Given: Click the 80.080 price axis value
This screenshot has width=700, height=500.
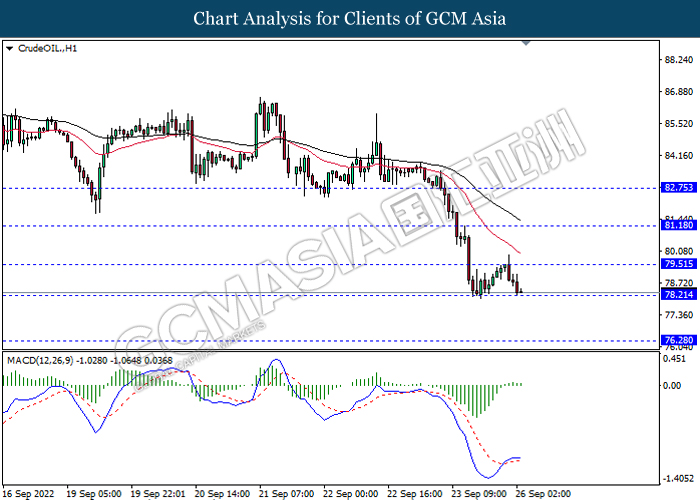Looking at the screenshot, I should (679, 251).
